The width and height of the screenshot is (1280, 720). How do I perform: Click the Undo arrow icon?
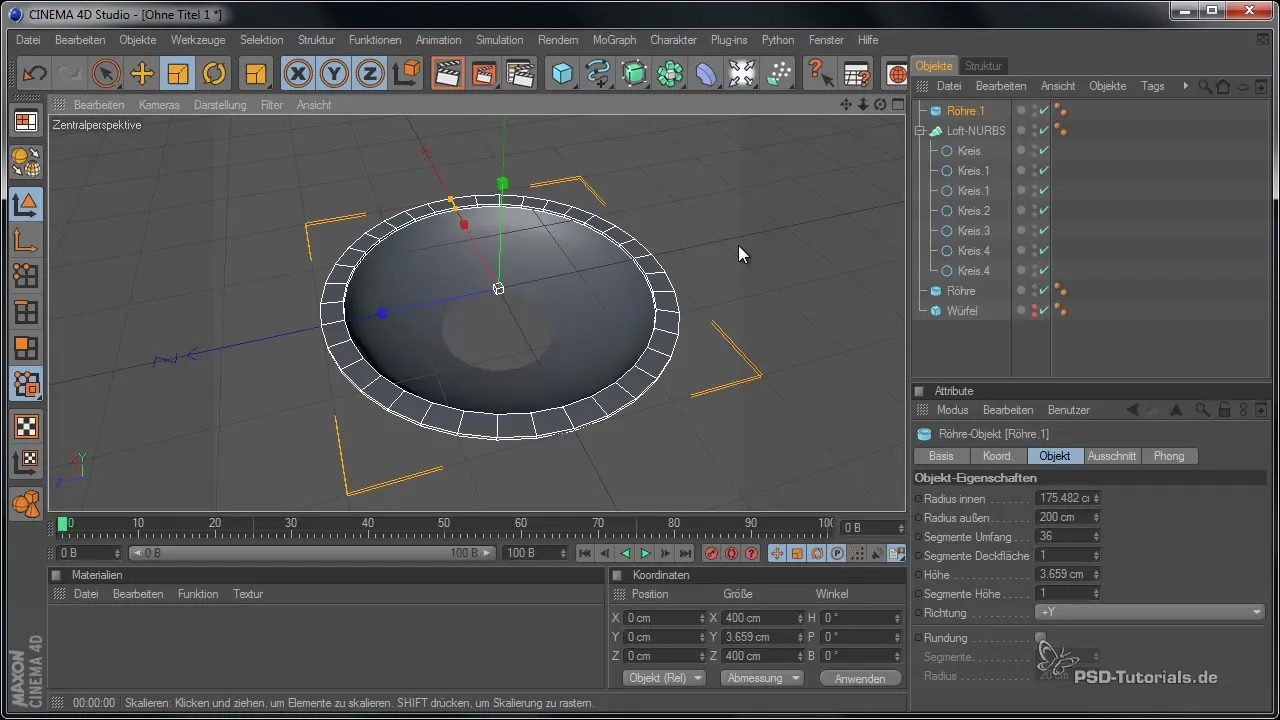tap(35, 74)
